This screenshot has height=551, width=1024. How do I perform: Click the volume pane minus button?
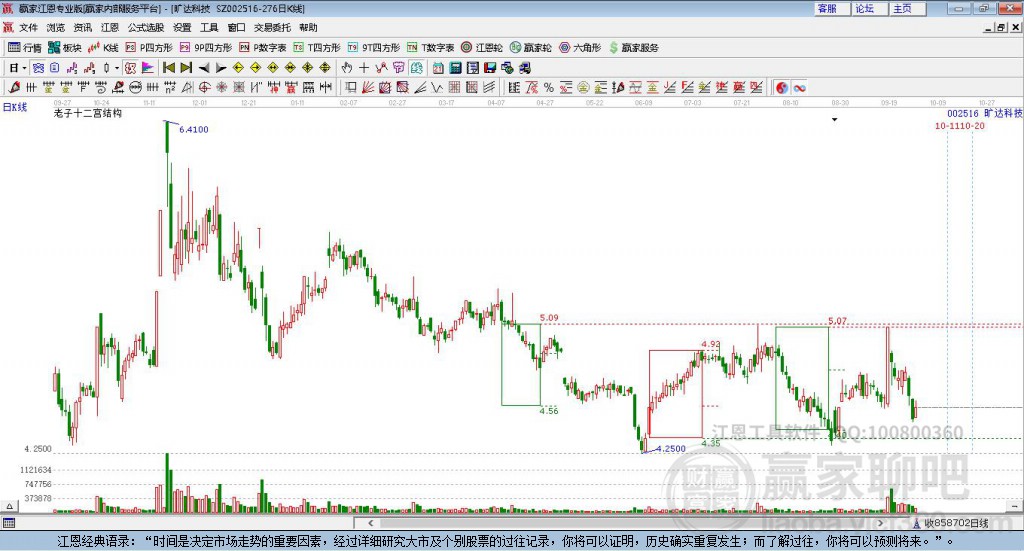pyautogui.click(x=1015, y=506)
